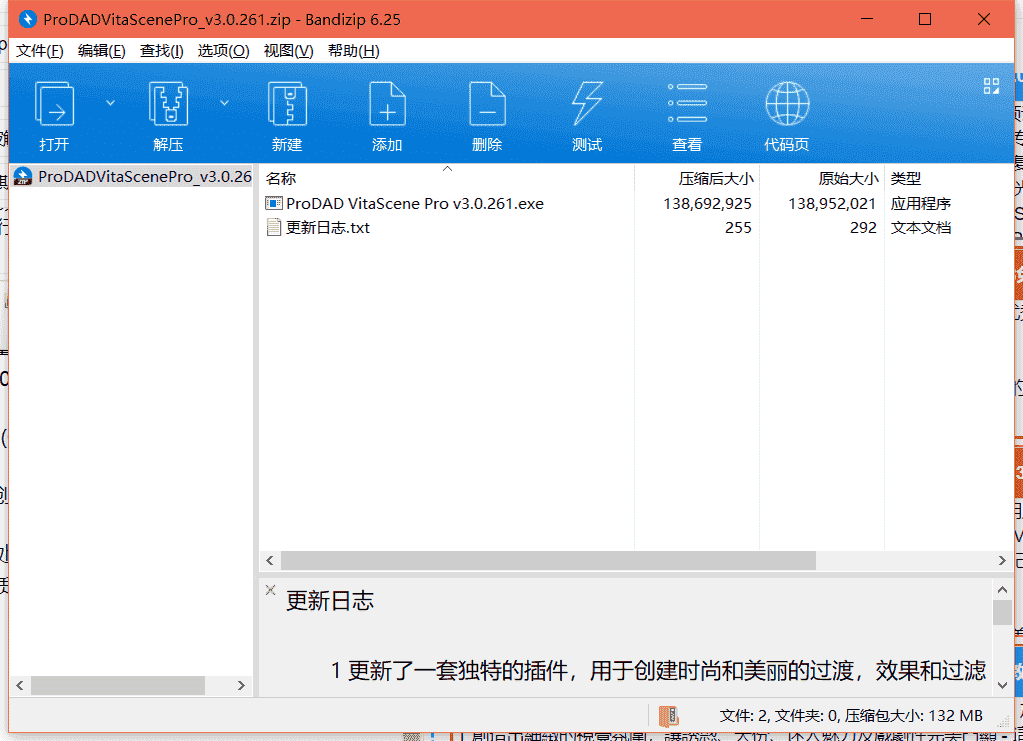Open the 视图(V) menu
1023x741 pixels.
(x=288, y=51)
